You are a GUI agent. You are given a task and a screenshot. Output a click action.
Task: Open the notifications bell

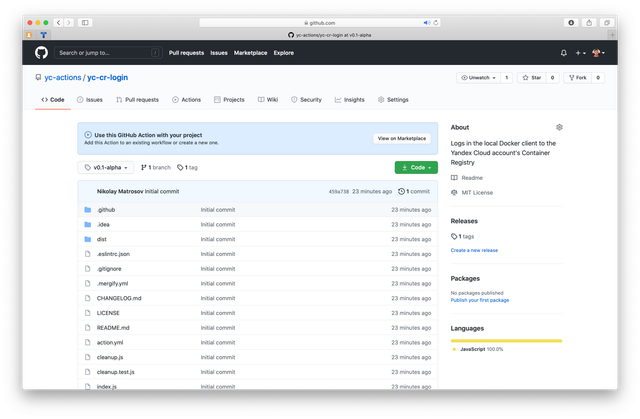pyautogui.click(x=564, y=52)
